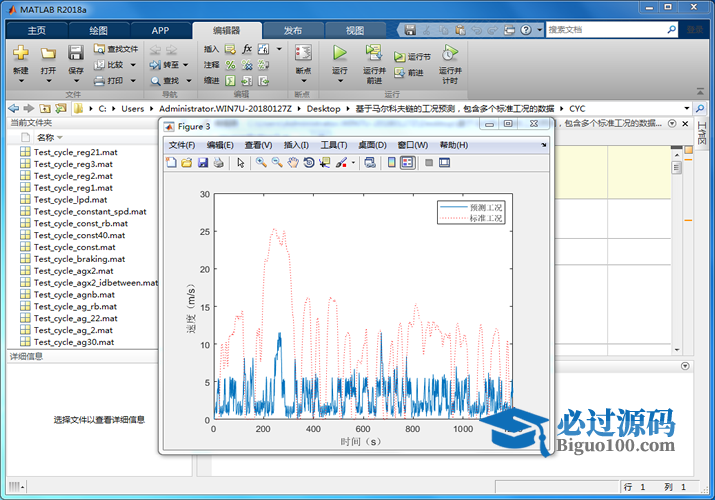The width and height of the screenshot is (715, 500).
Task: Open Figure 3 Tools (工具) menu
Action: (x=333, y=145)
